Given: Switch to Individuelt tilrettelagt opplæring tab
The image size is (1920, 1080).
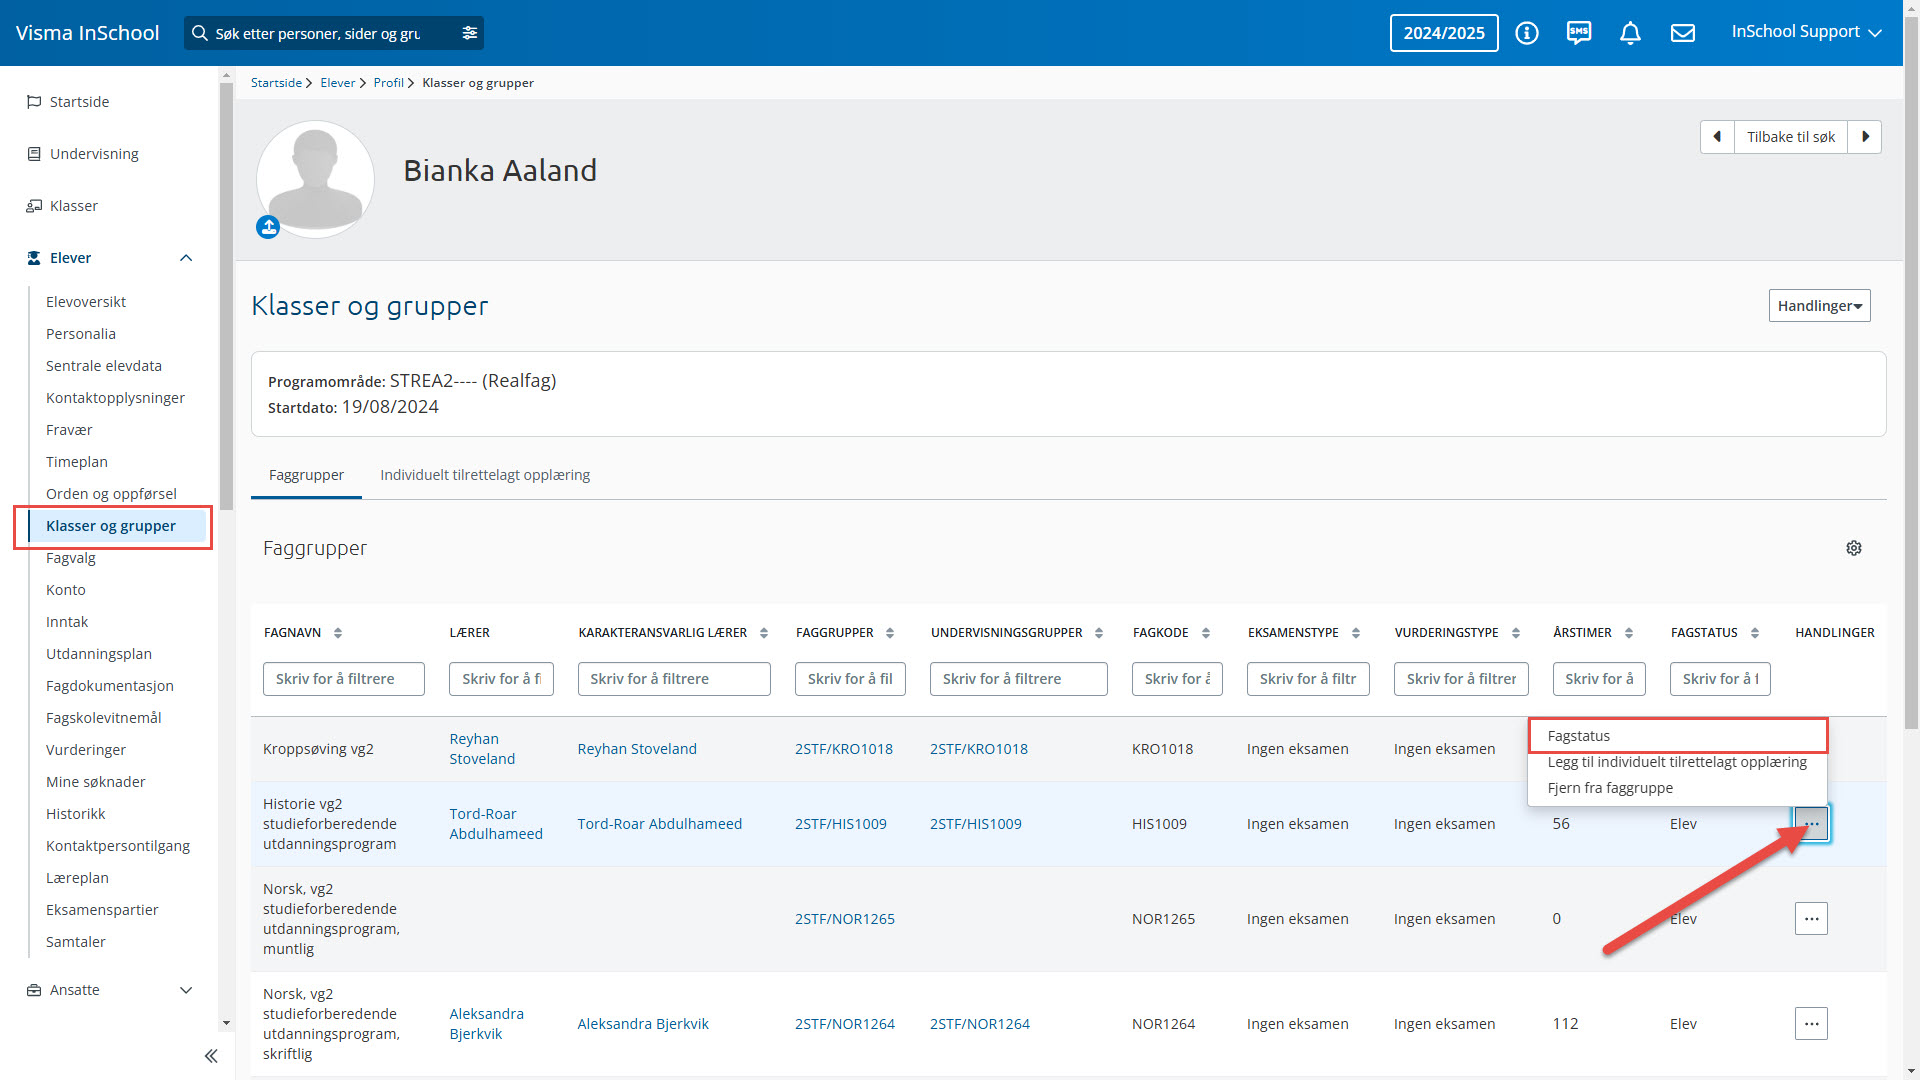Looking at the screenshot, I should click(485, 475).
